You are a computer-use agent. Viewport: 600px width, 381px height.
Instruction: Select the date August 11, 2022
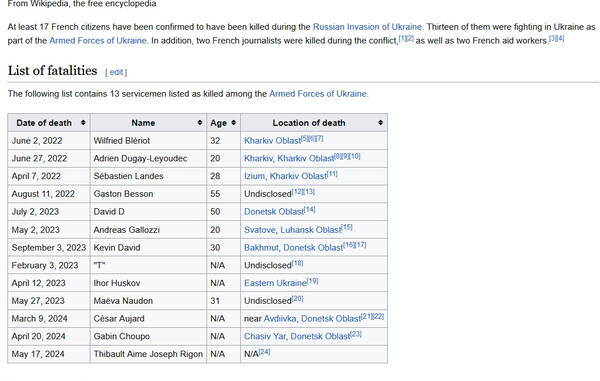point(43,194)
